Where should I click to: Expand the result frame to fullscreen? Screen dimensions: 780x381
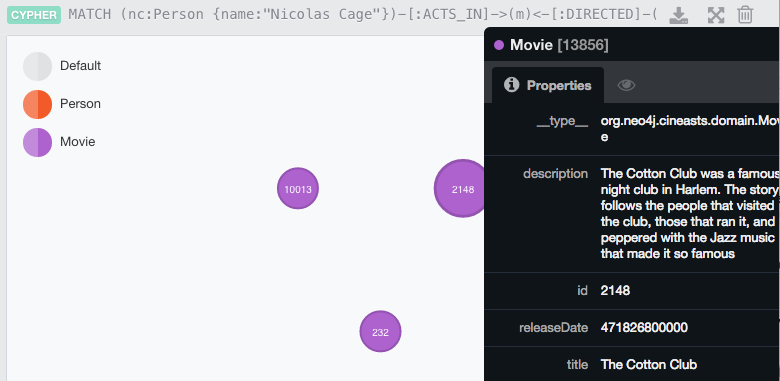715,15
